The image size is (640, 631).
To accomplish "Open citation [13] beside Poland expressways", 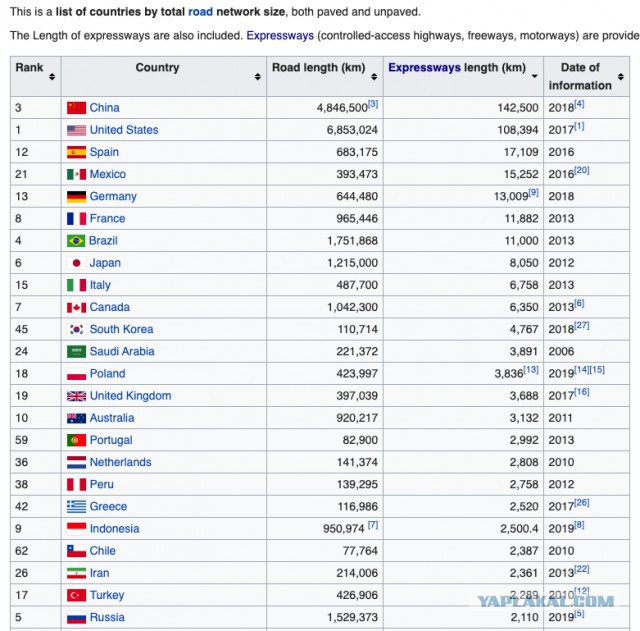I will pyautogui.click(x=531, y=369).
